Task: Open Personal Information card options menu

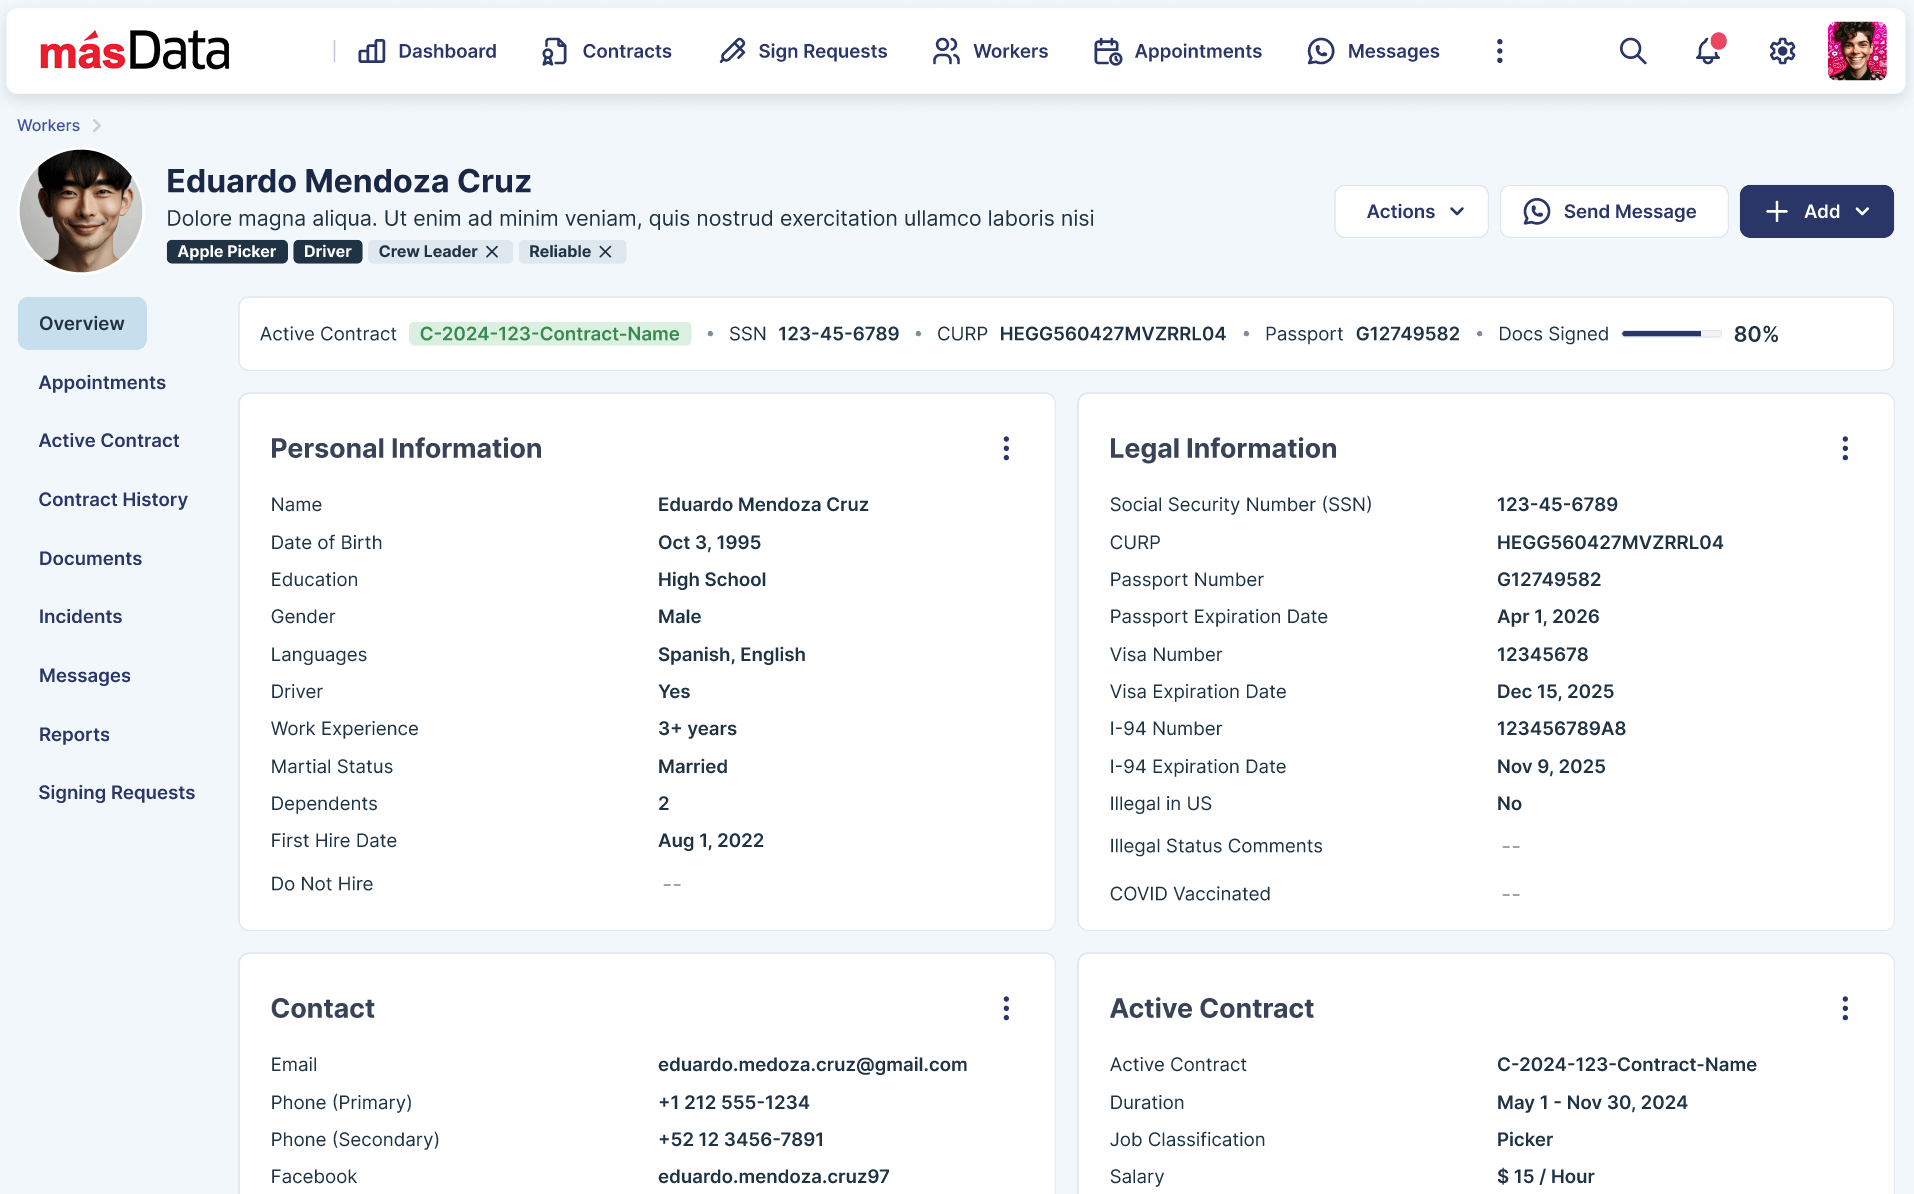Action: tap(1006, 448)
